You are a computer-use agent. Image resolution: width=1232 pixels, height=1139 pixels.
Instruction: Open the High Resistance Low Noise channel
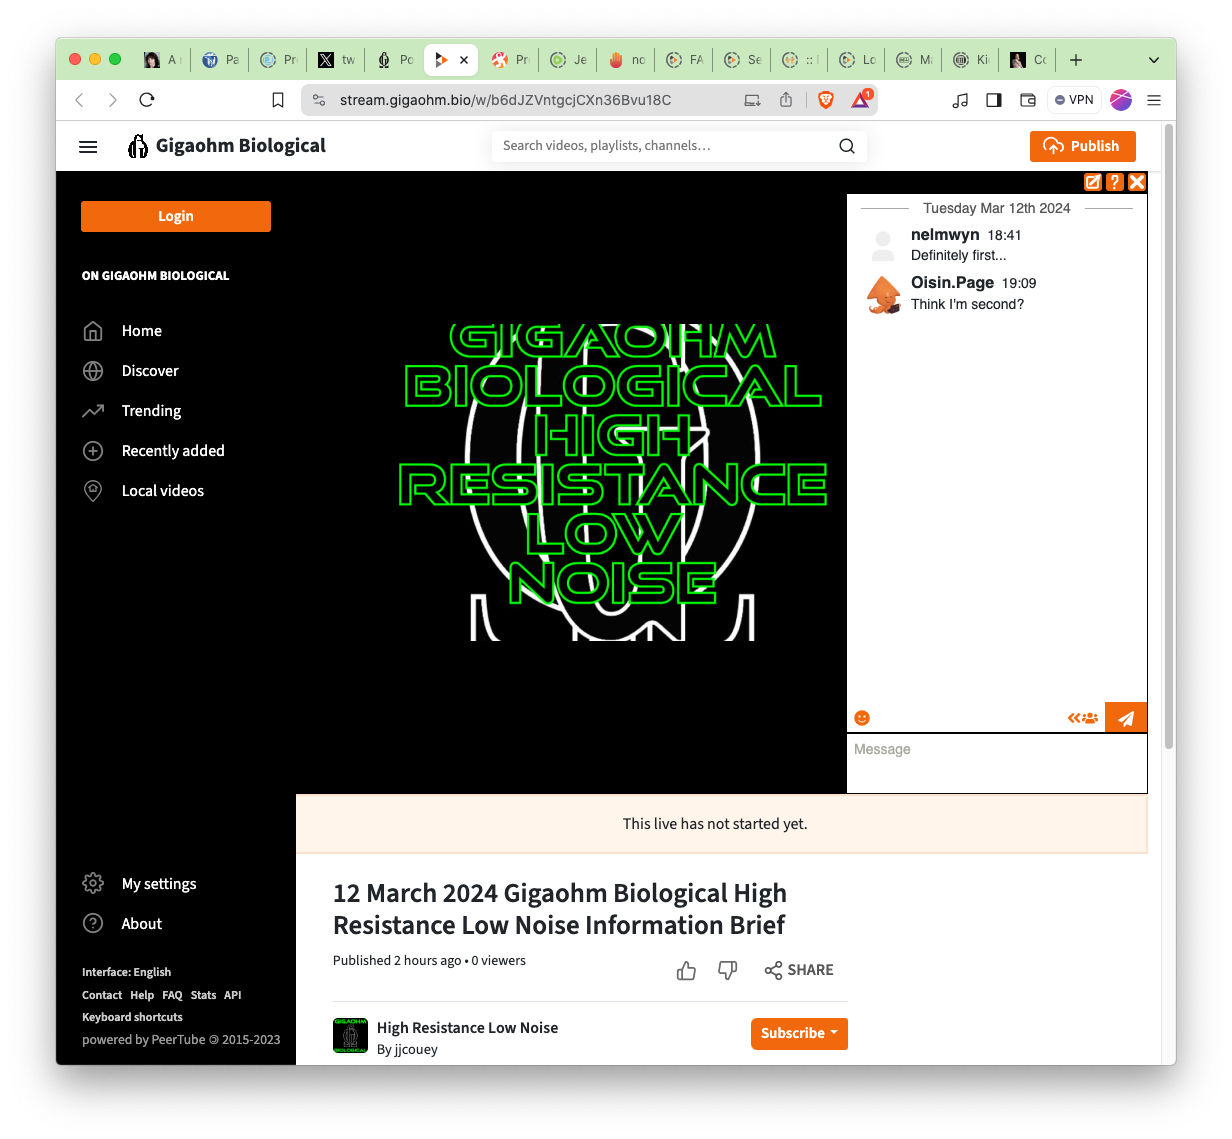click(467, 1028)
